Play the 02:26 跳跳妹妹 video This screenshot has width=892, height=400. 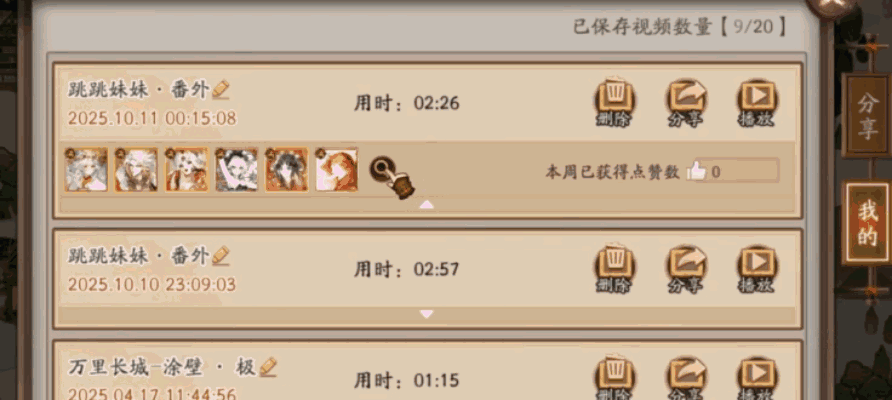(758, 103)
